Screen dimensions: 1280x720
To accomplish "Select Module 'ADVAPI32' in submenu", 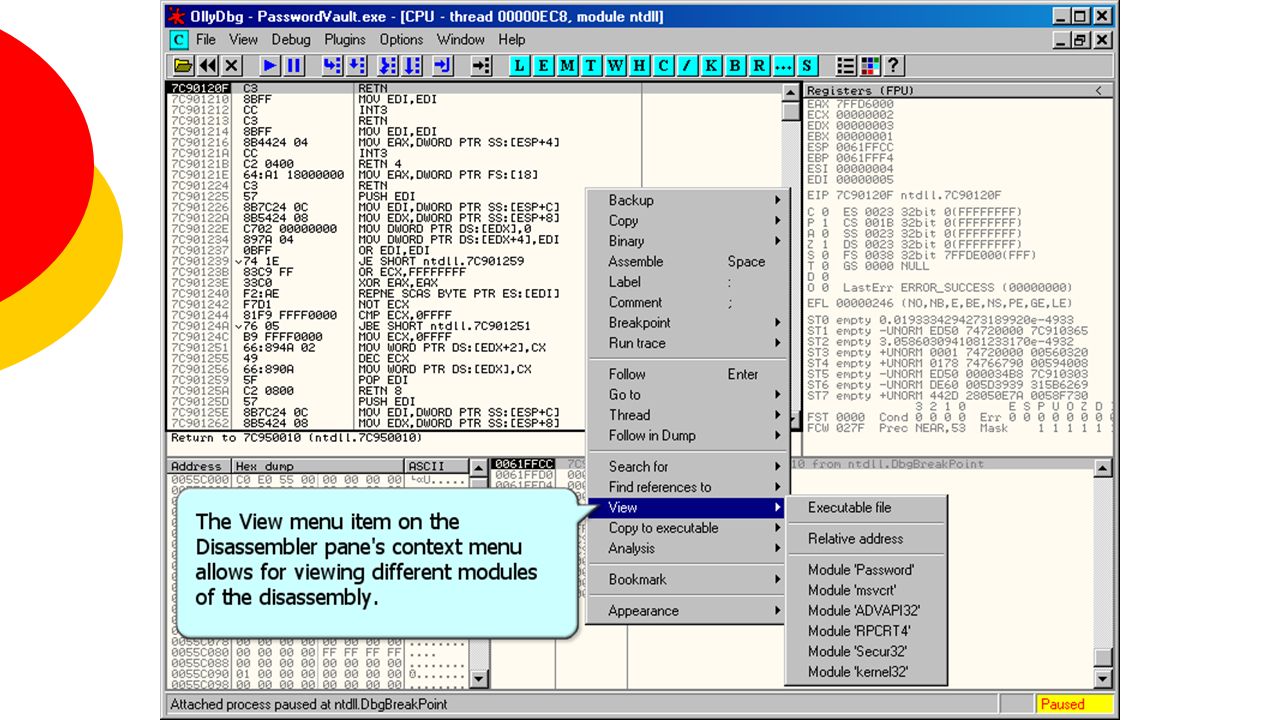I will point(865,611).
